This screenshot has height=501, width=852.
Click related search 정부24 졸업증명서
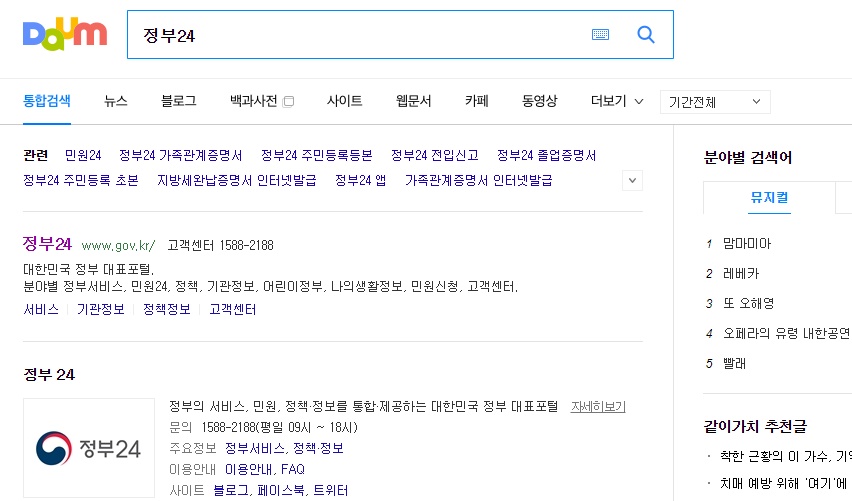pyautogui.click(x=547, y=155)
